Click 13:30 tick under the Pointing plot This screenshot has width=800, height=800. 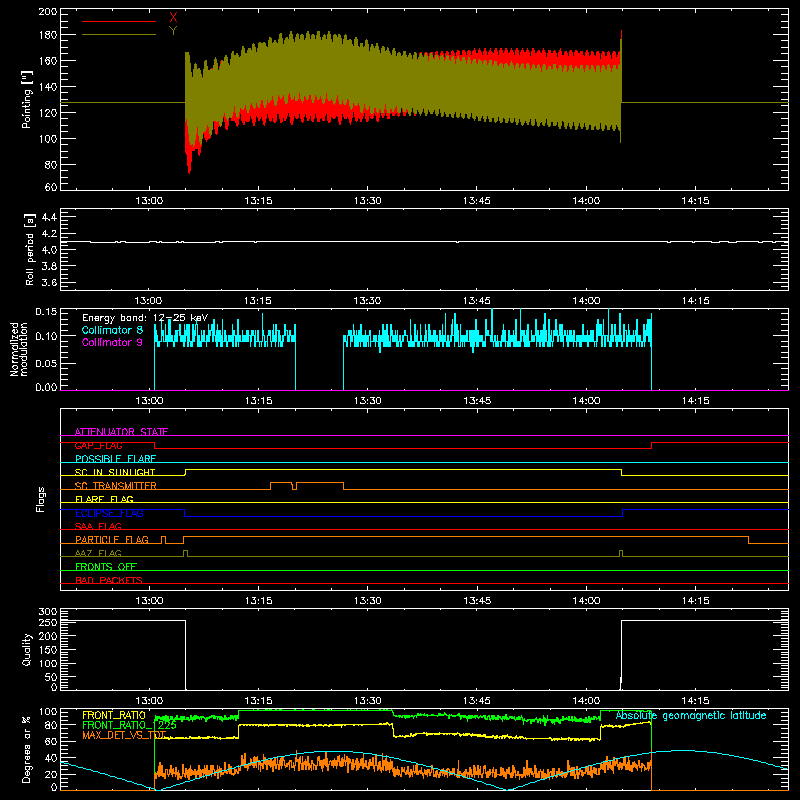pyautogui.click(x=367, y=201)
